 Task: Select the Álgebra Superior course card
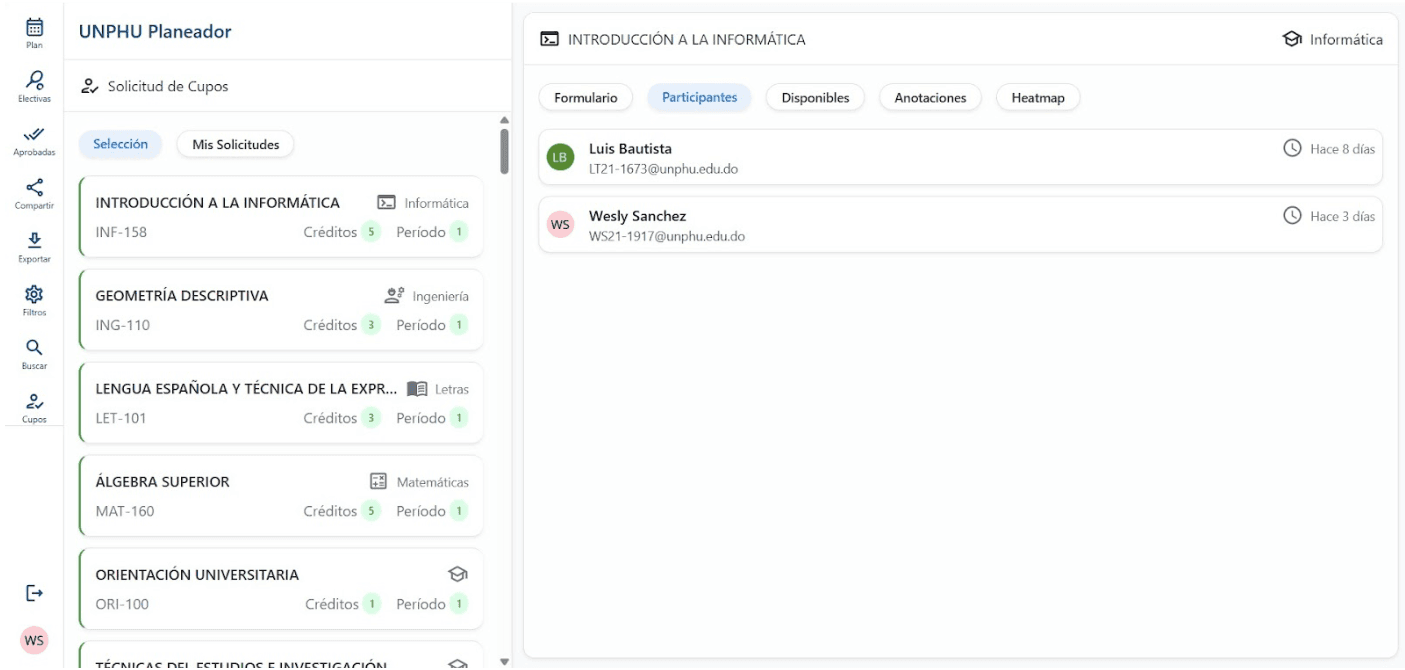[x=281, y=496]
